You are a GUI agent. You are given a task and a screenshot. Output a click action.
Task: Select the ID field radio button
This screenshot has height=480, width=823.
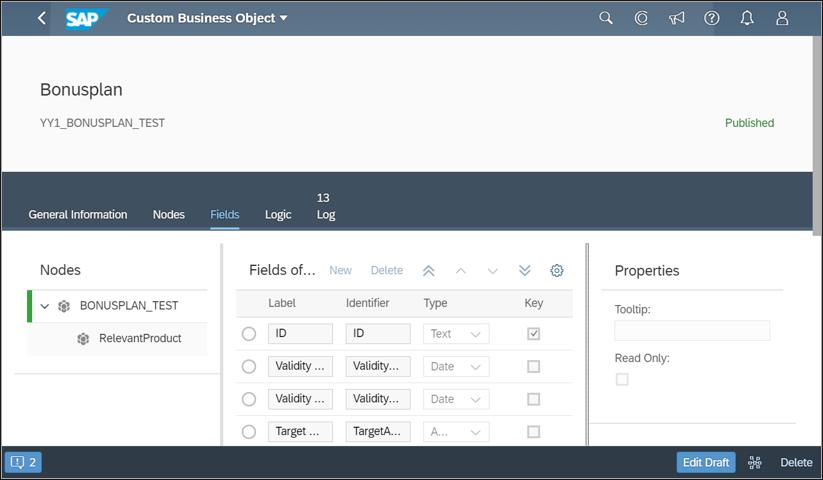pyautogui.click(x=249, y=334)
